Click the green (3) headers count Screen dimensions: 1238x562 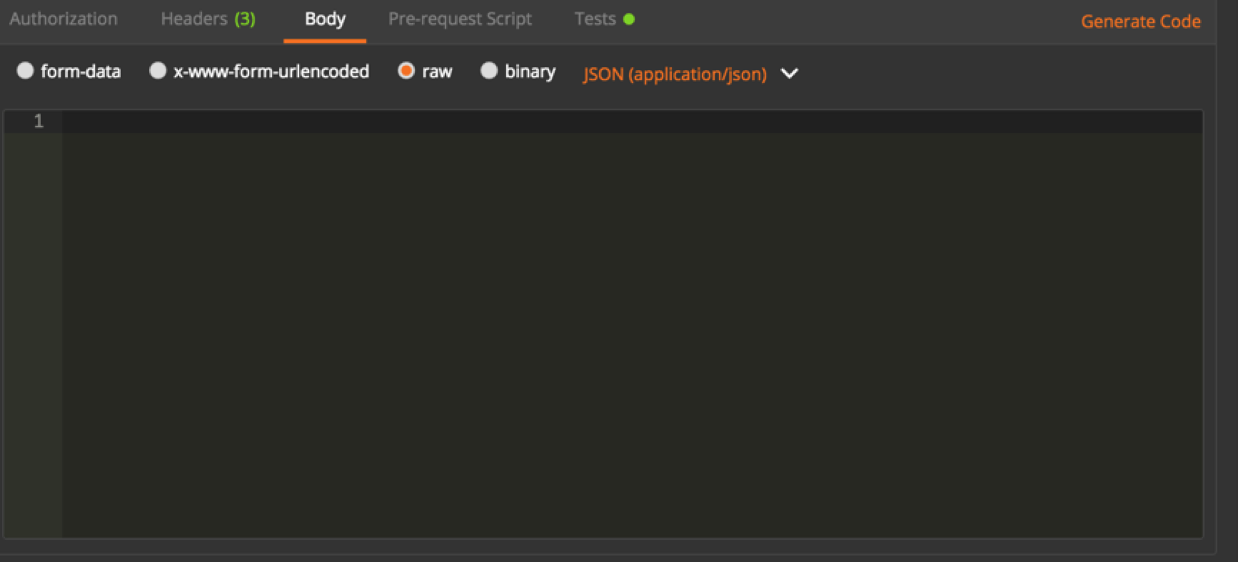(245, 19)
